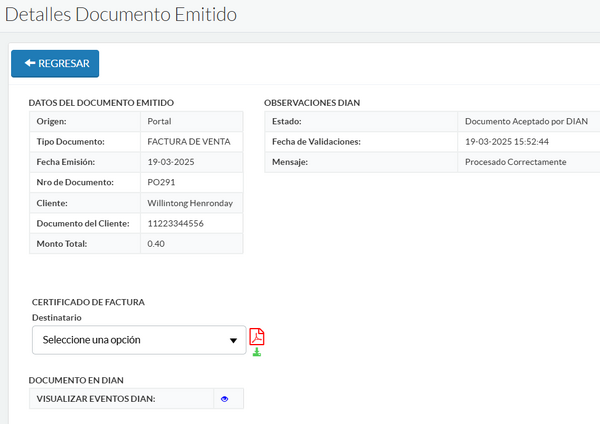This screenshot has width=600, height=424.
Task: Click the Detalles Documento Emitido page title
Action: [120, 16]
